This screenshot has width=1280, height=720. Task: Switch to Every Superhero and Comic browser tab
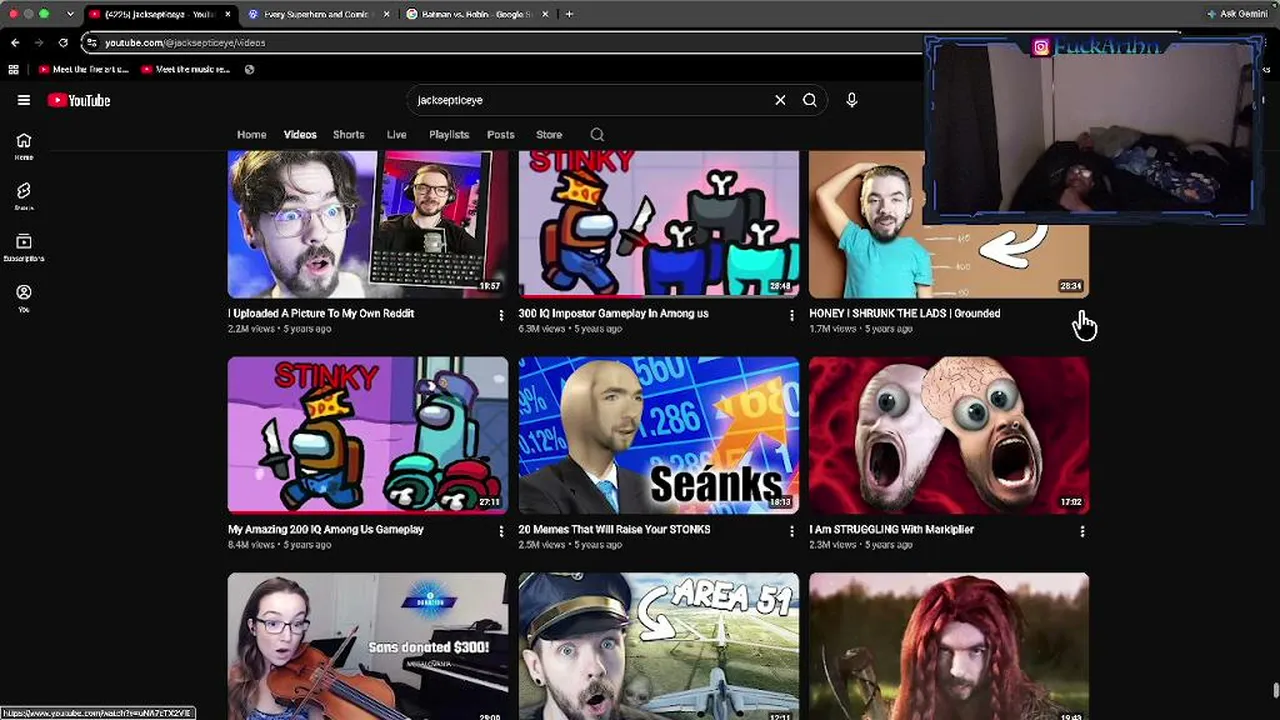tap(317, 14)
